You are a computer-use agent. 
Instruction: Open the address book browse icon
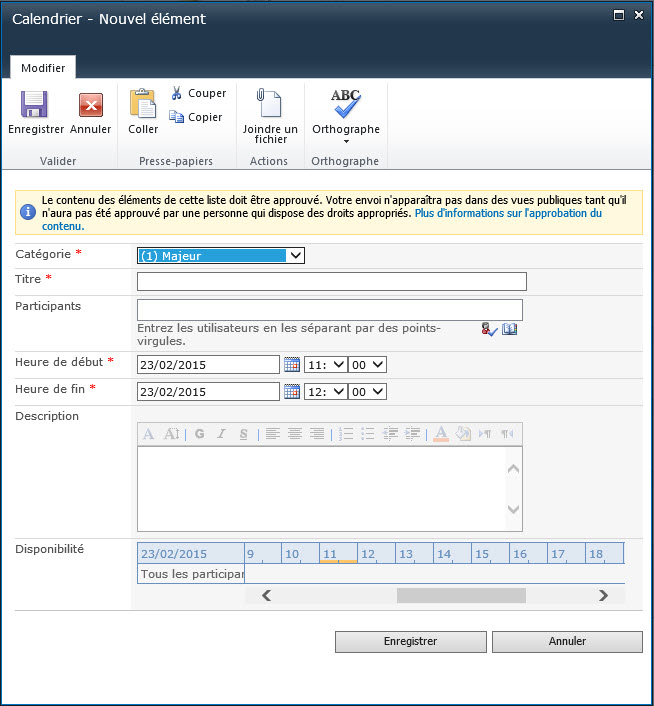(x=510, y=329)
